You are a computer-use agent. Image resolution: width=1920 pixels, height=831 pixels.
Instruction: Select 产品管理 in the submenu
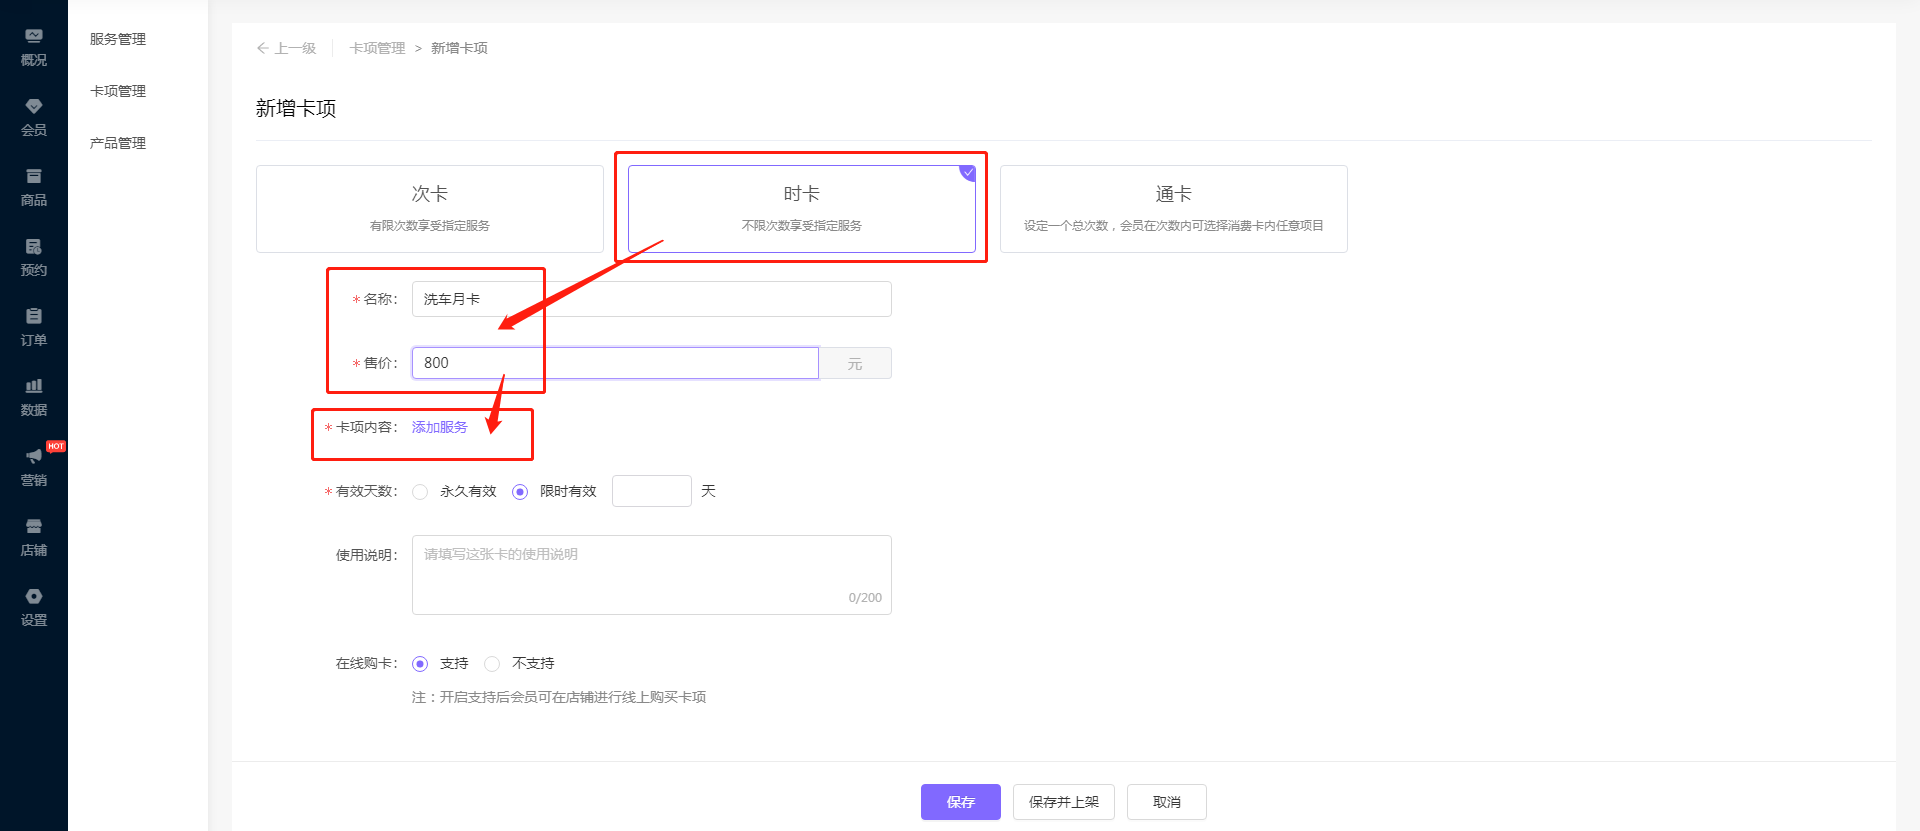pyautogui.click(x=118, y=143)
